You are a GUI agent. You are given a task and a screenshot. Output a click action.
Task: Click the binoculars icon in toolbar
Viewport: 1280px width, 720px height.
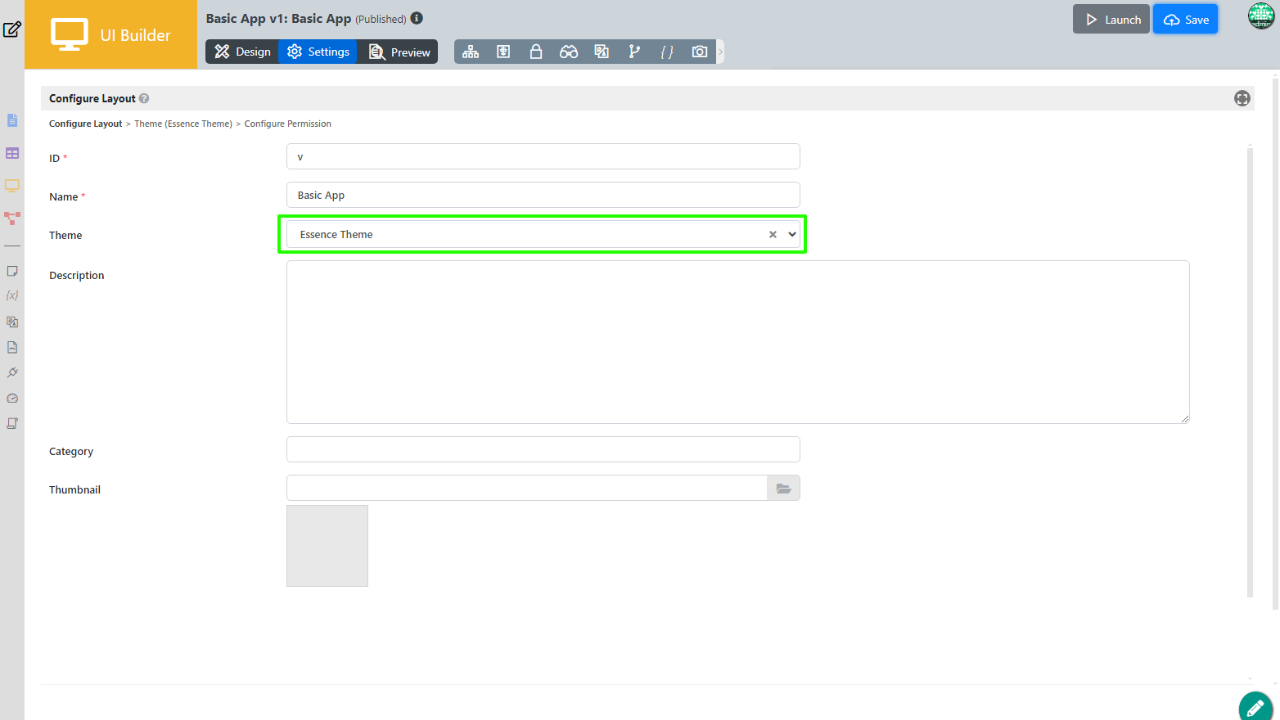(x=568, y=52)
